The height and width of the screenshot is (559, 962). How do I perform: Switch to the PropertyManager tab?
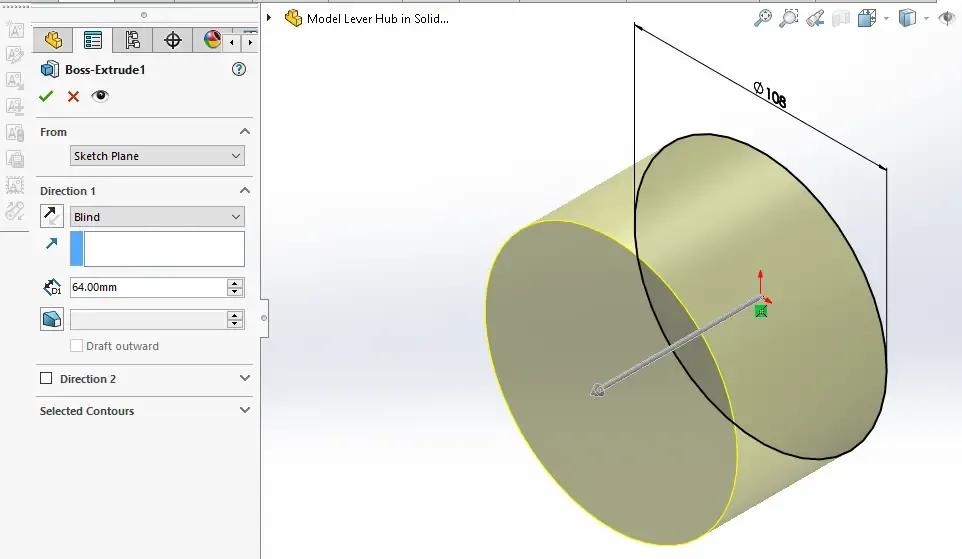93,40
